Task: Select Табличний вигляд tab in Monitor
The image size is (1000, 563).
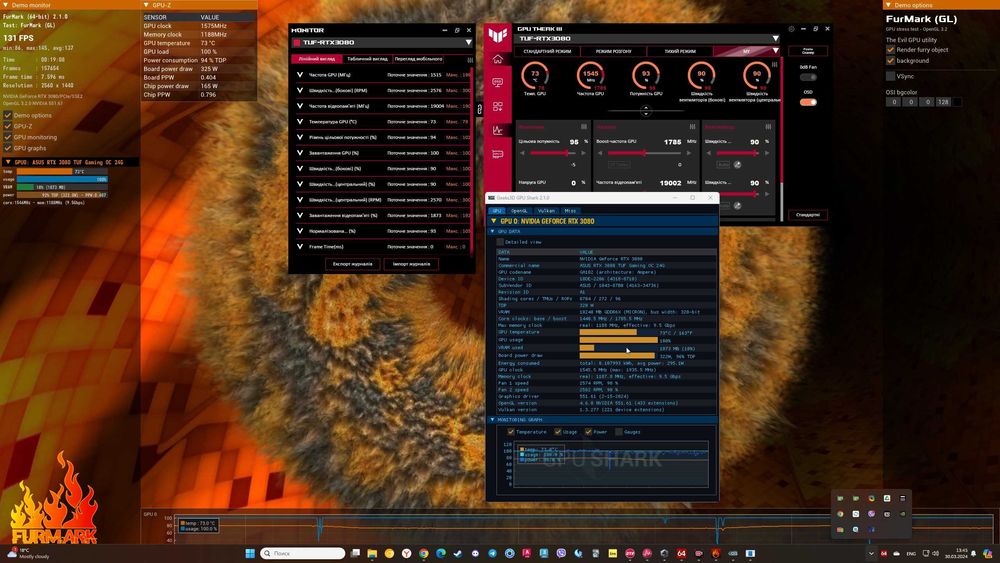Action: pos(367,59)
